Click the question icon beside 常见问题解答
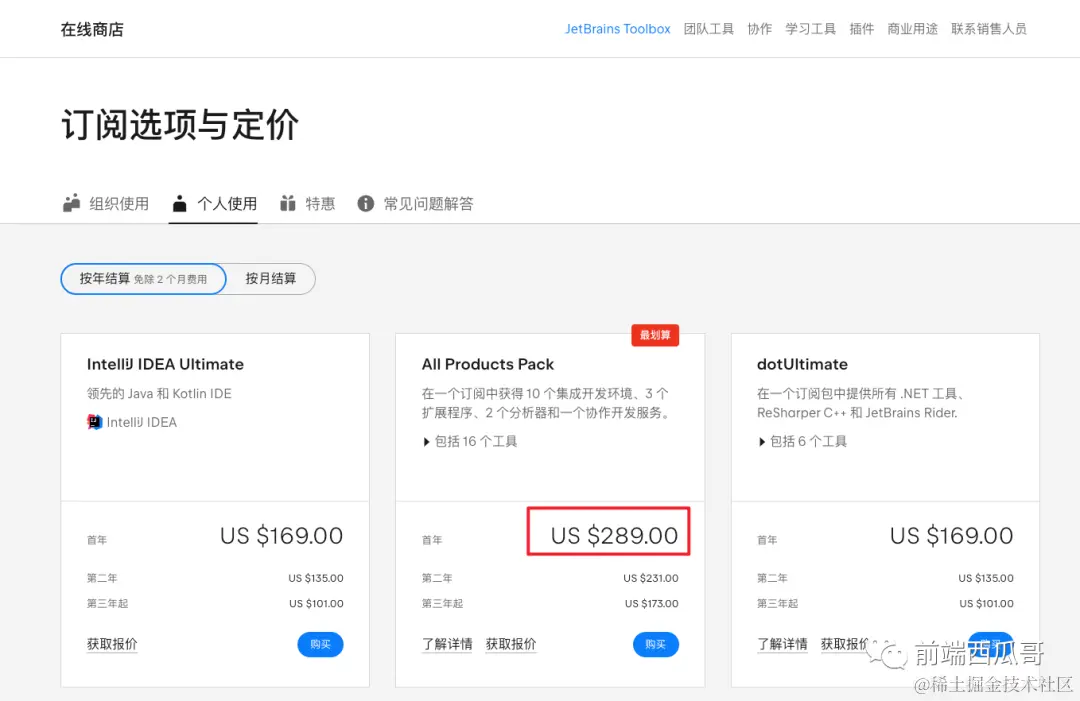The height and width of the screenshot is (701, 1080). (x=366, y=203)
